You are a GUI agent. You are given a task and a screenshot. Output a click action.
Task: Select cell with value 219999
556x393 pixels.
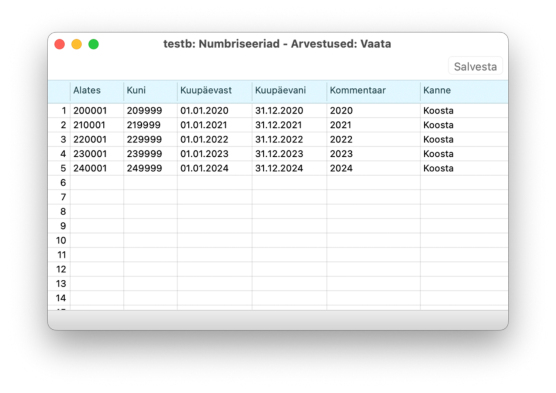(x=150, y=125)
